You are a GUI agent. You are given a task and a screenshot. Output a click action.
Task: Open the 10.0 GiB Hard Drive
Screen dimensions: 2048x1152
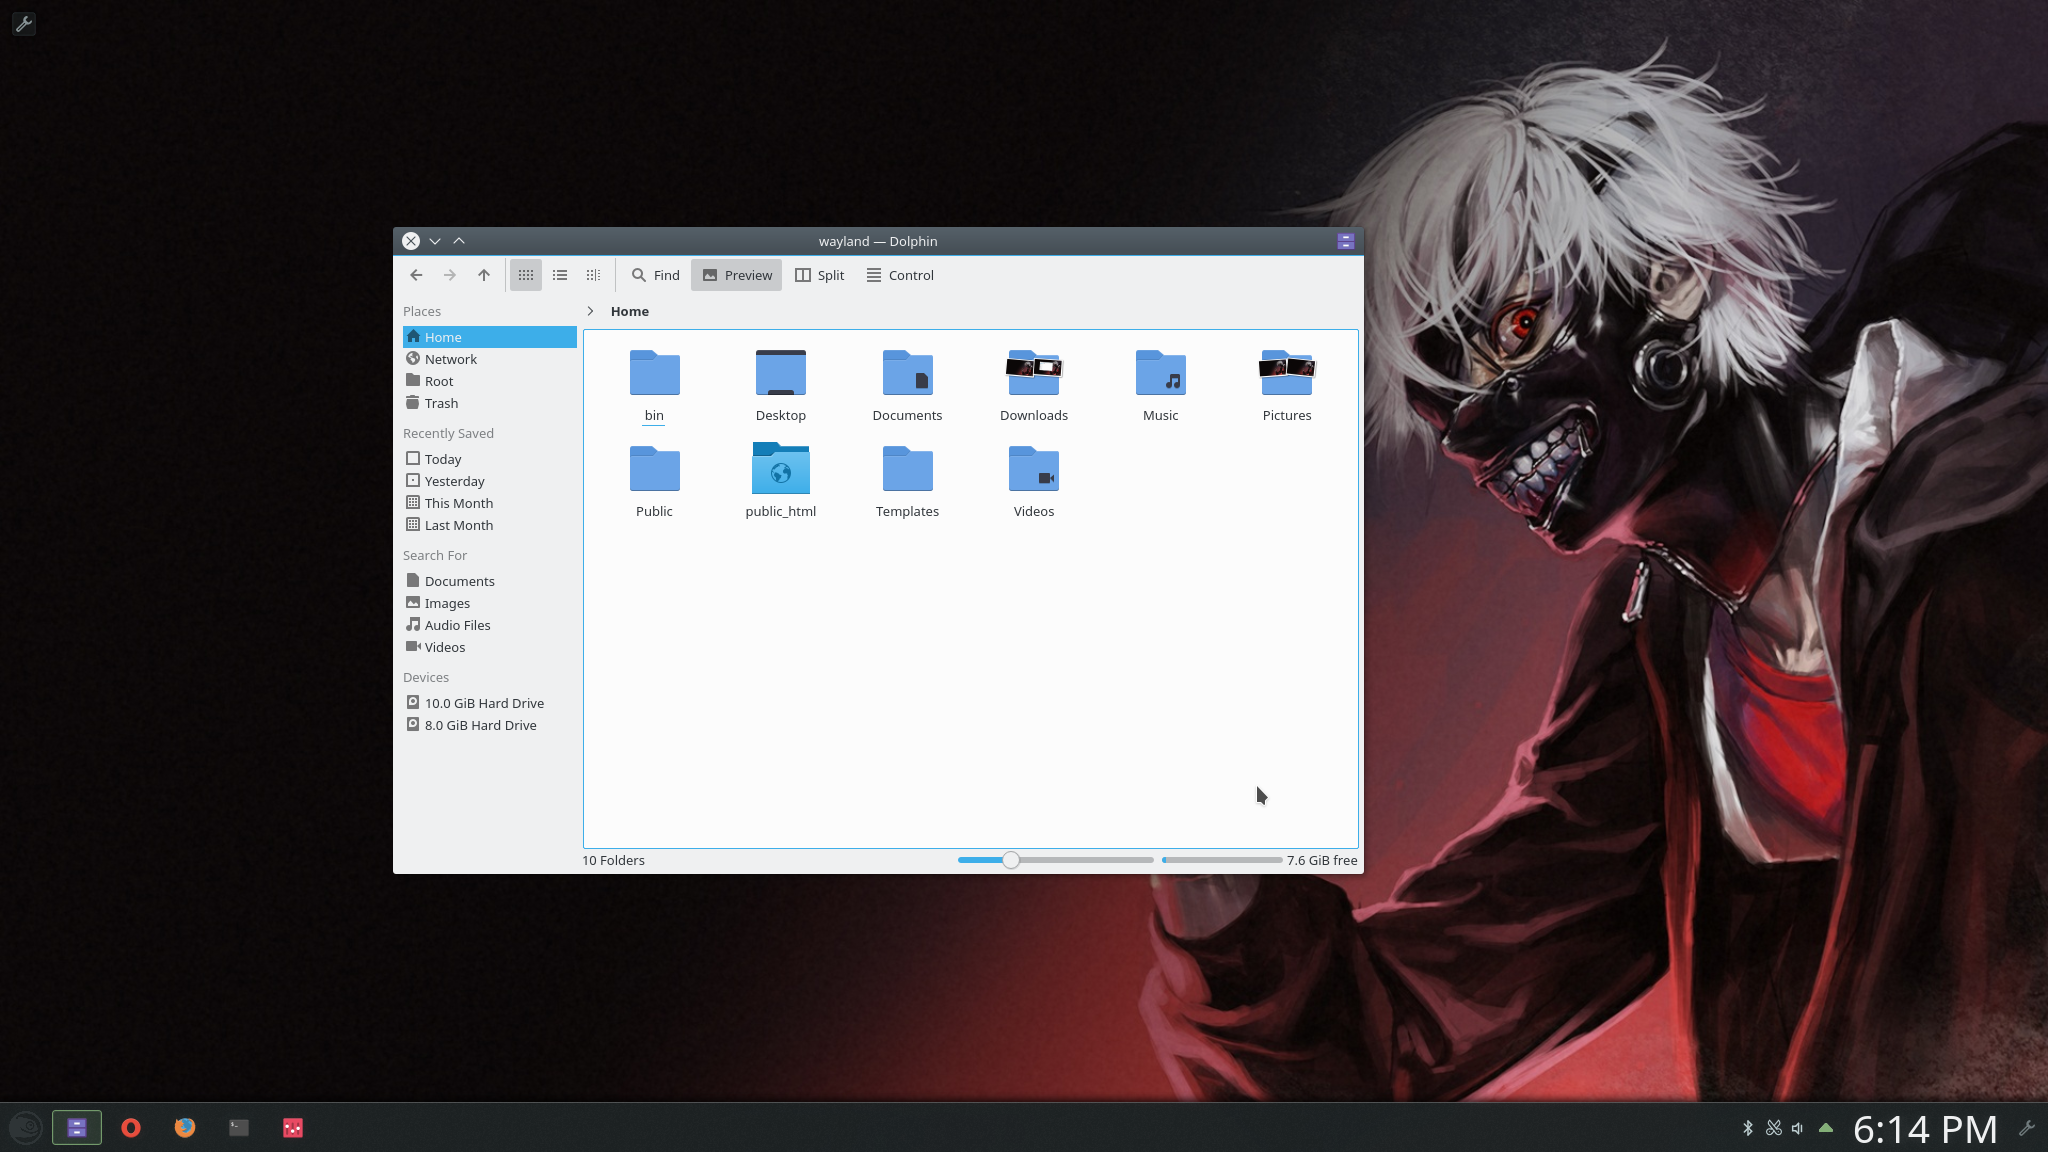pyautogui.click(x=484, y=703)
